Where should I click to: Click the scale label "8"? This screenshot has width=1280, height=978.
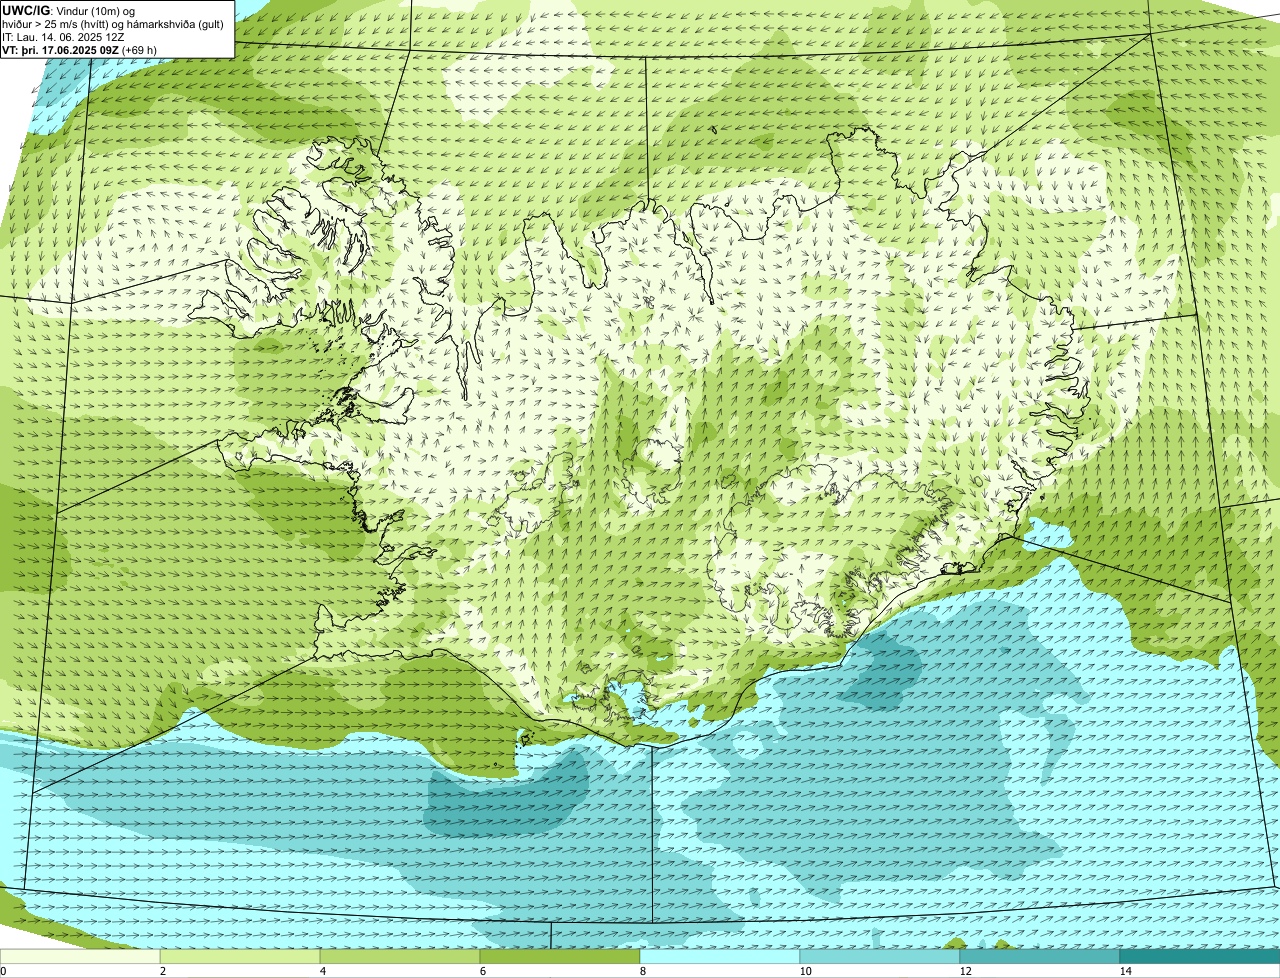[x=642, y=971]
